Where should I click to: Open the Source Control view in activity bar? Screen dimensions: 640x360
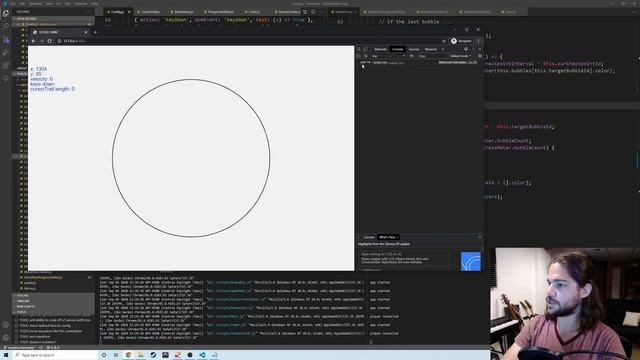coord(6,40)
